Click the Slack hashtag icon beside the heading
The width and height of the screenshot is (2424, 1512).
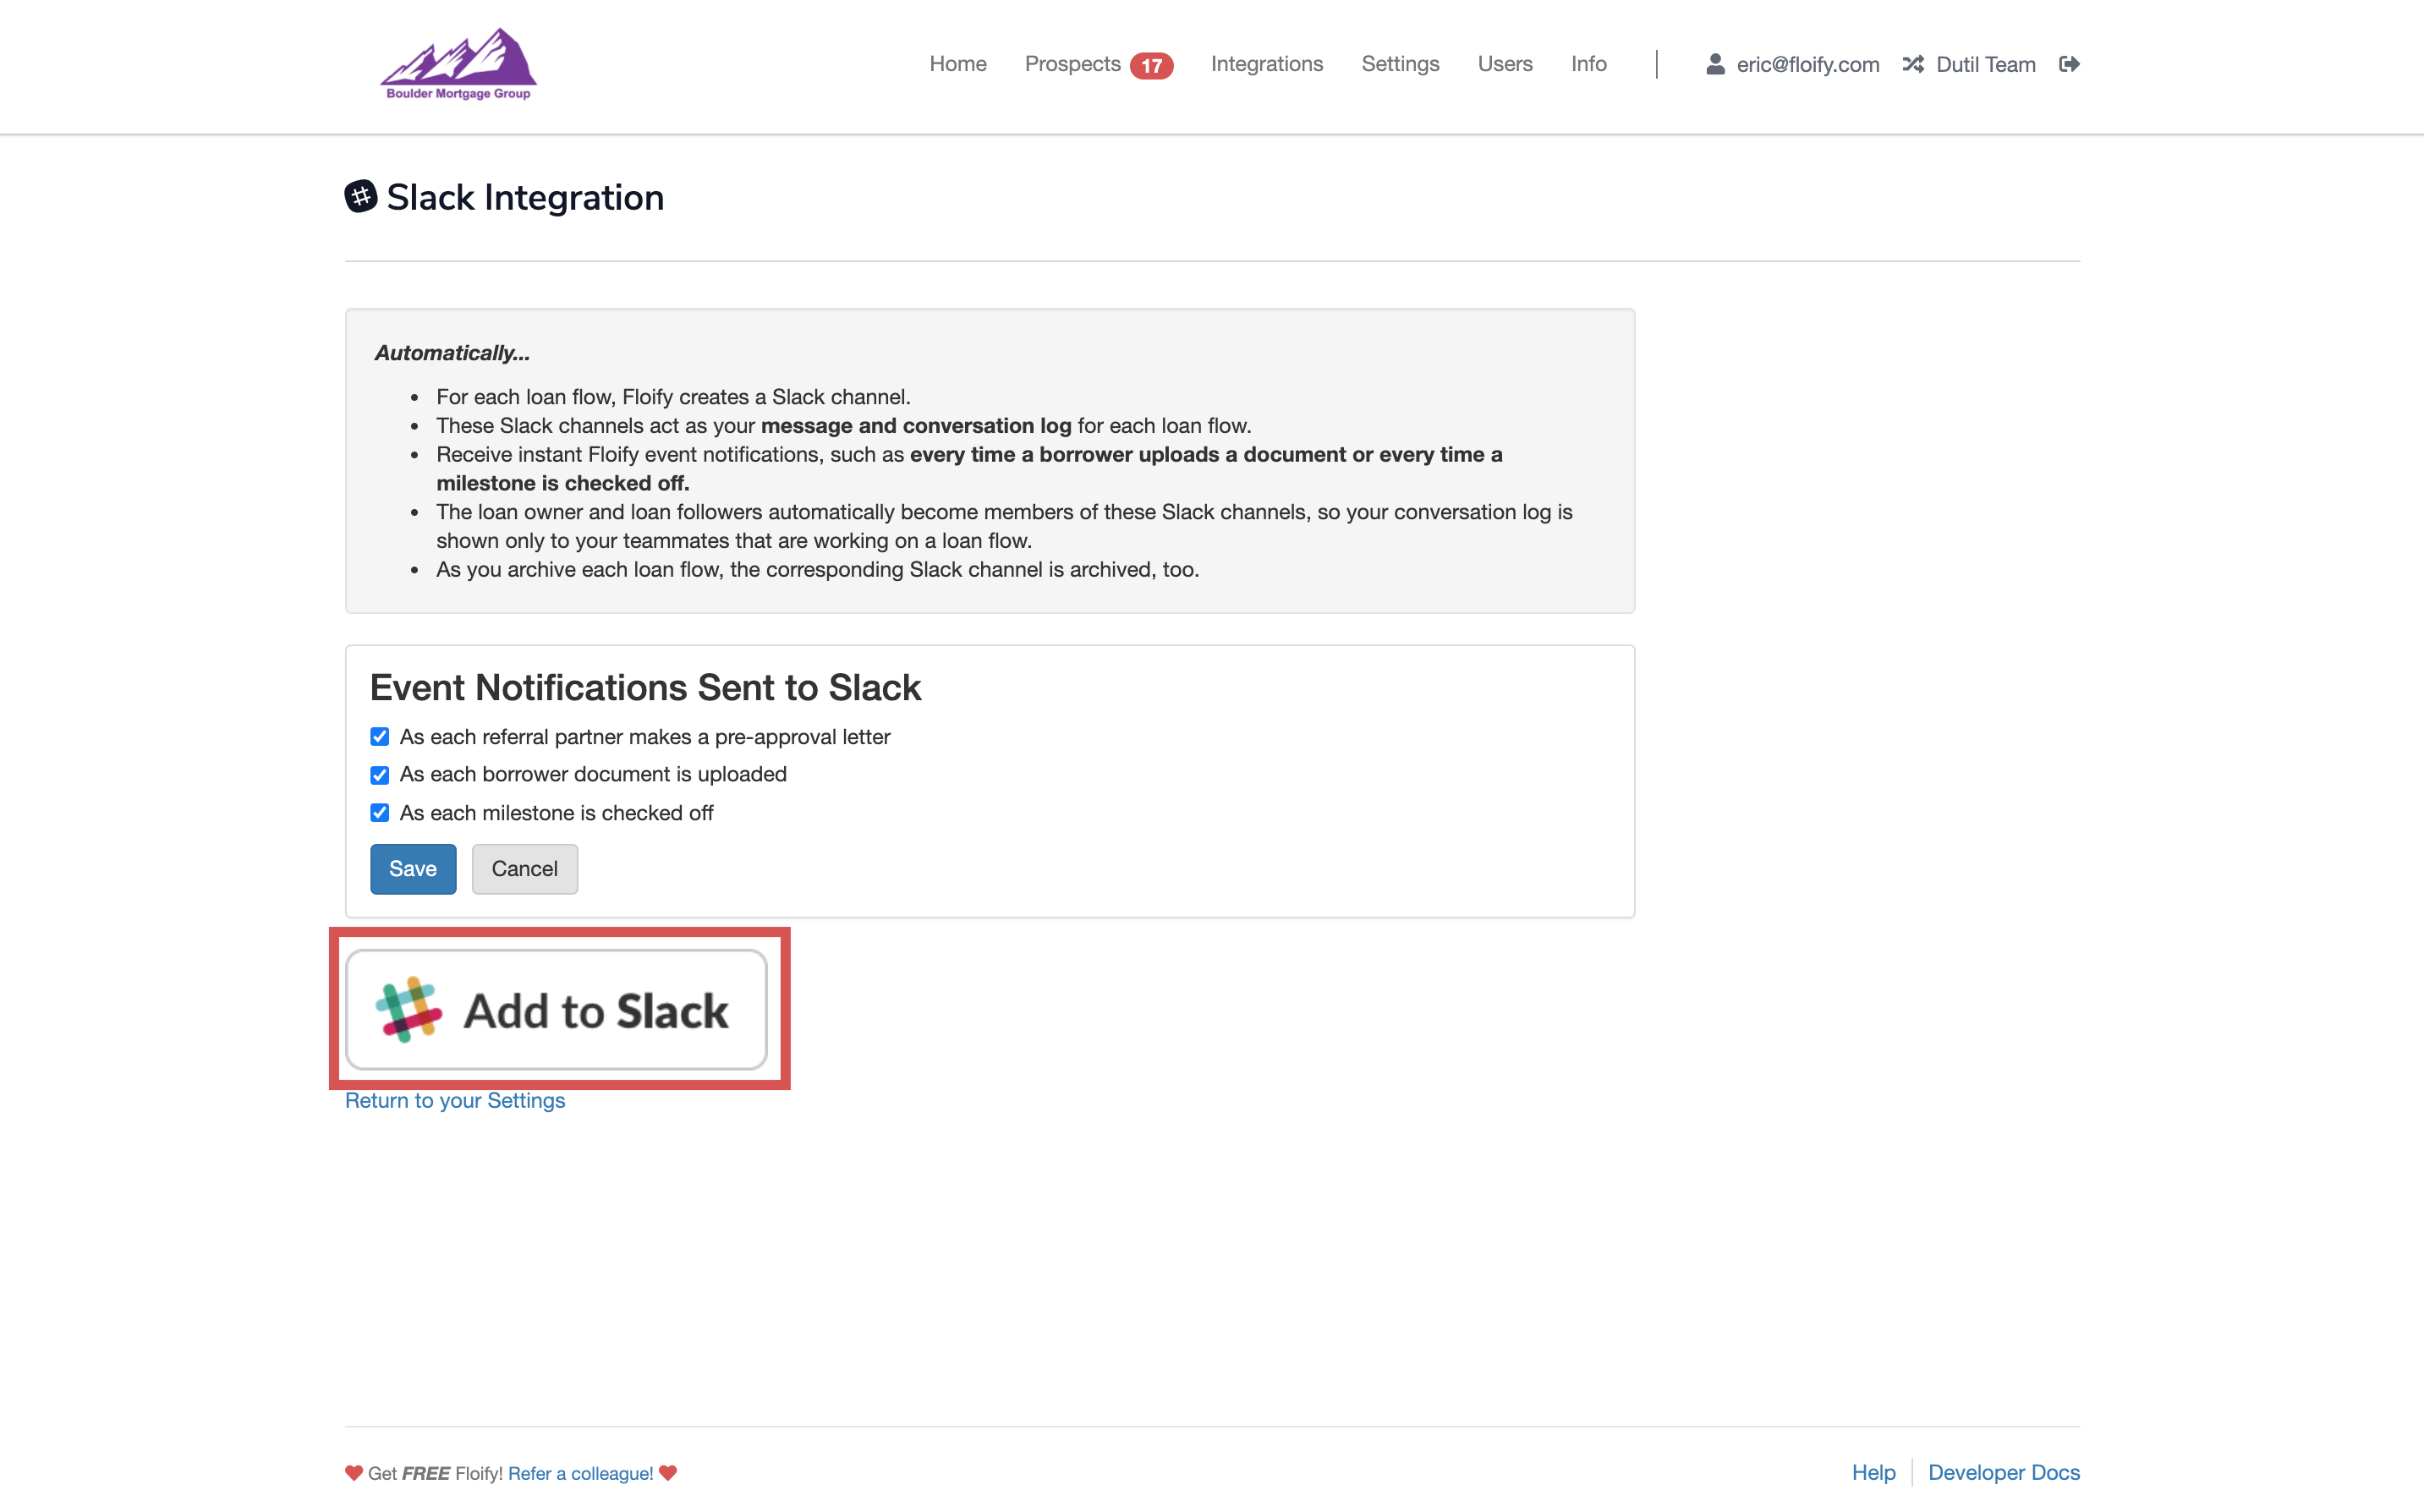(361, 196)
